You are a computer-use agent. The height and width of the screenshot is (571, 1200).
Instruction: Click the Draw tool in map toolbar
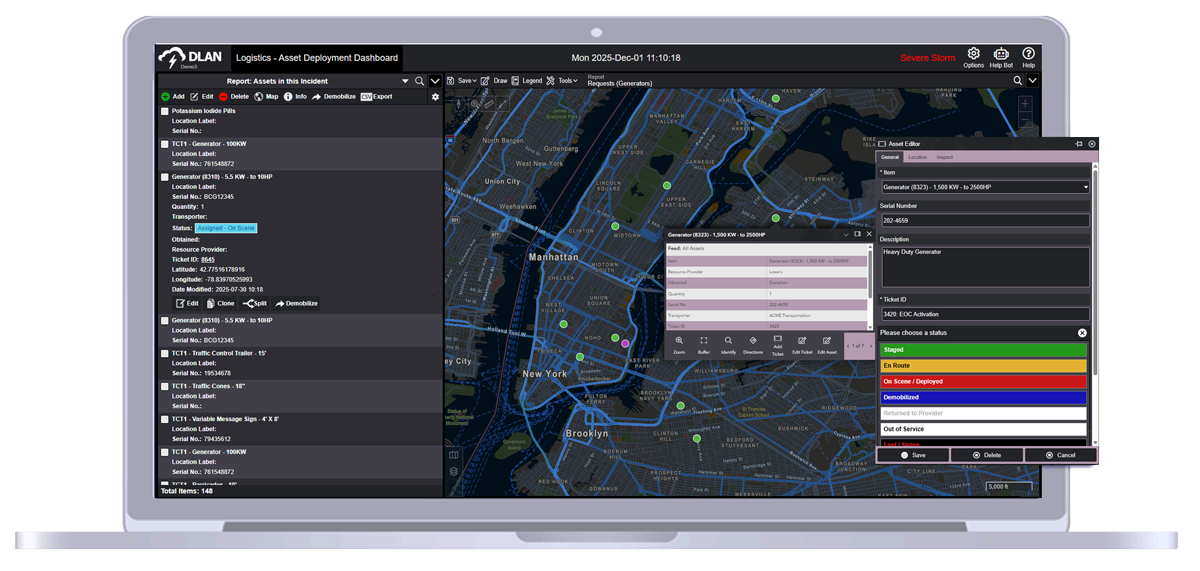click(x=494, y=81)
